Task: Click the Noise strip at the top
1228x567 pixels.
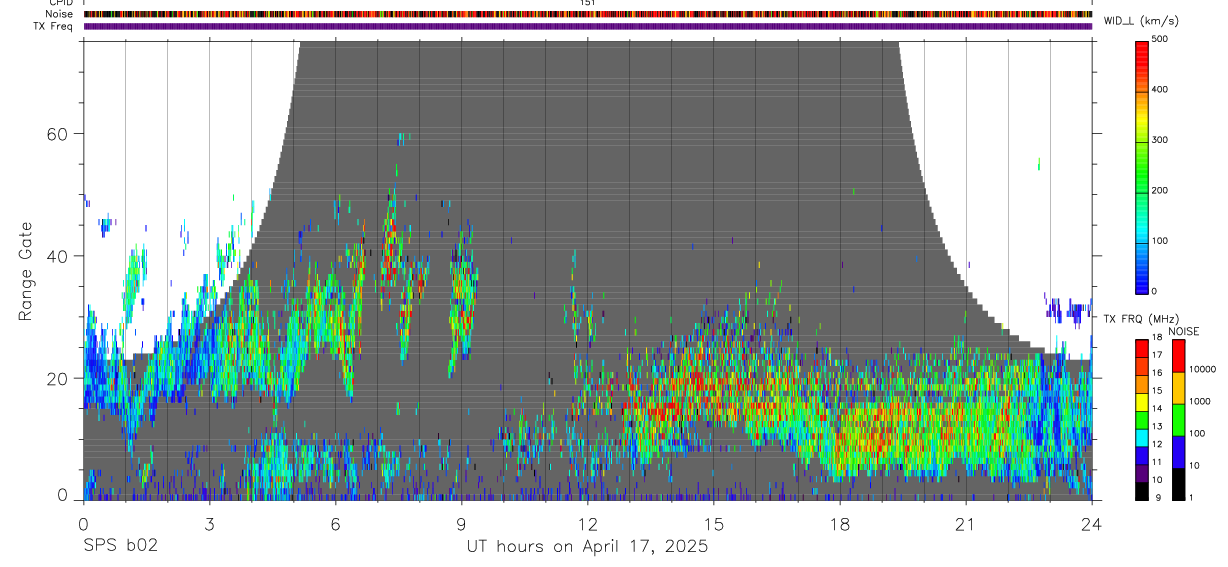Action: point(588,14)
